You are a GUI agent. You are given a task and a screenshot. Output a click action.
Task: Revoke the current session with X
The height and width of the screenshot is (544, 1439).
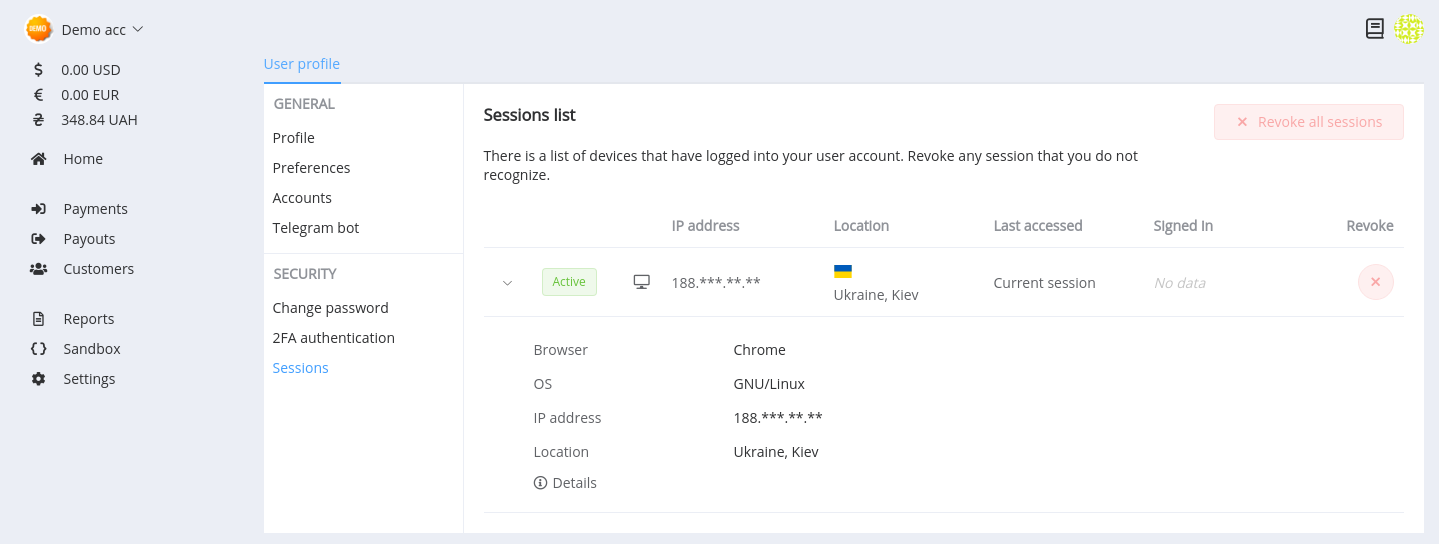tap(1375, 282)
